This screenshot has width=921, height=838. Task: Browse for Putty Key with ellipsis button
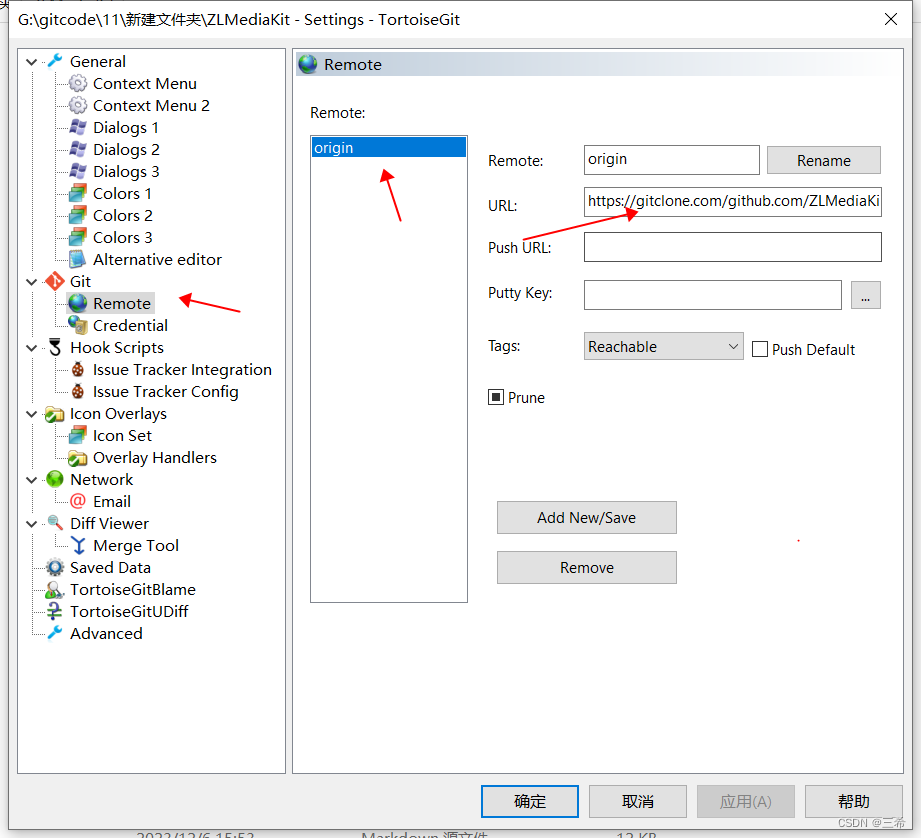pos(865,295)
